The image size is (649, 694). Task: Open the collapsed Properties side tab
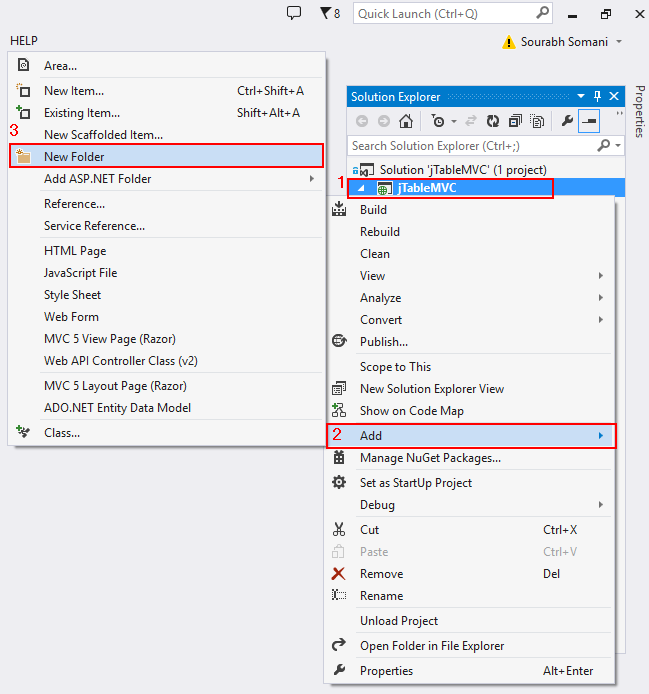pos(640,112)
